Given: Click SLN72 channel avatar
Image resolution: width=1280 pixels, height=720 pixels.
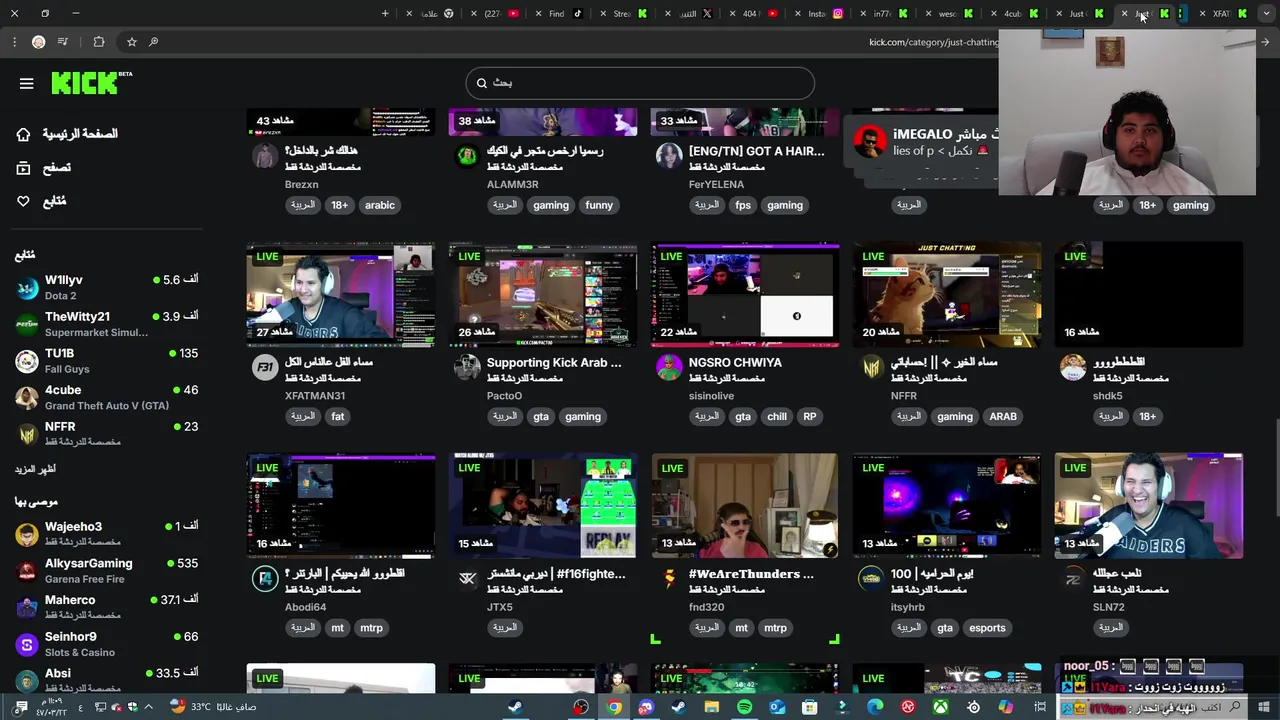Looking at the screenshot, I should tap(1073, 578).
